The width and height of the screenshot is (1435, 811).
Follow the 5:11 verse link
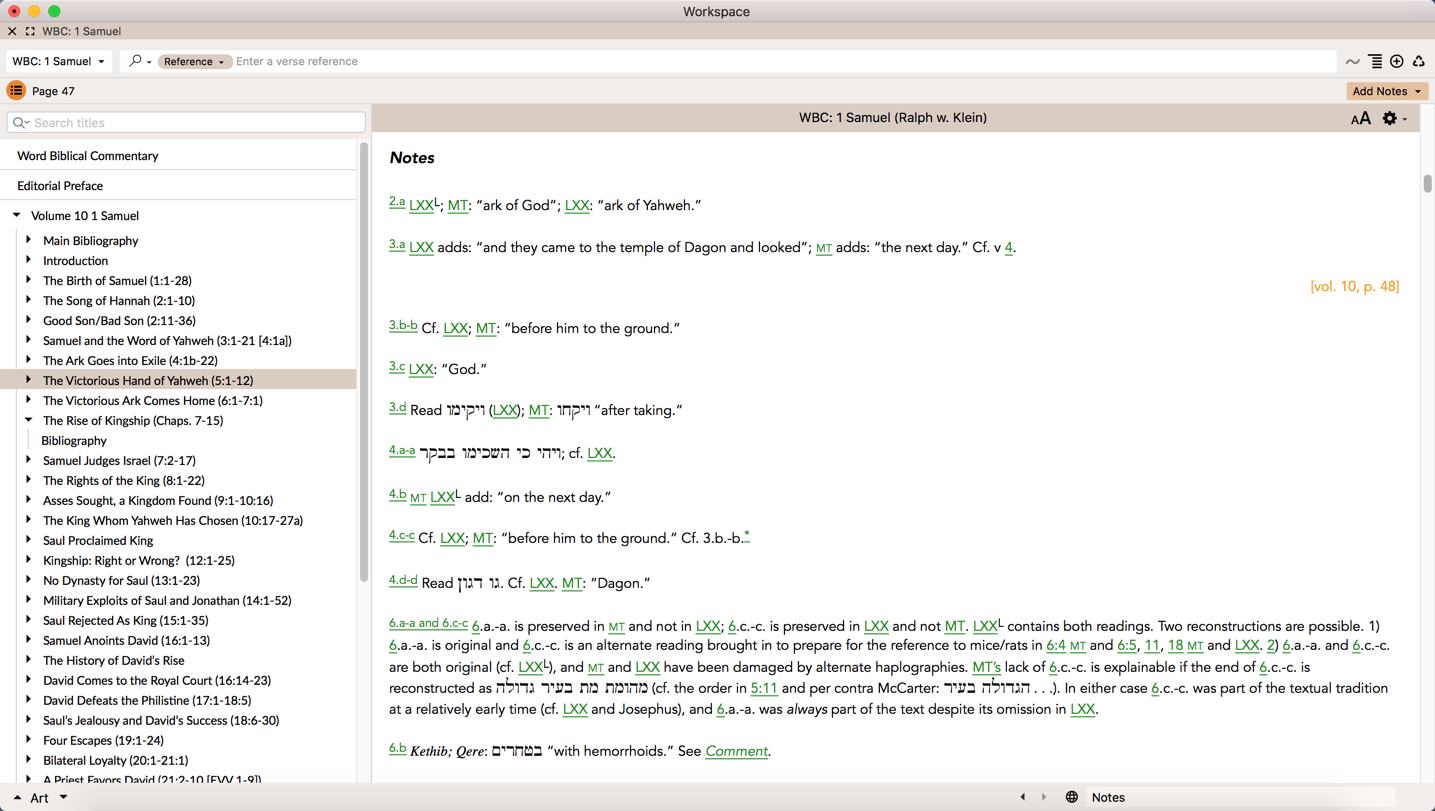pyautogui.click(x=763, y=688)
